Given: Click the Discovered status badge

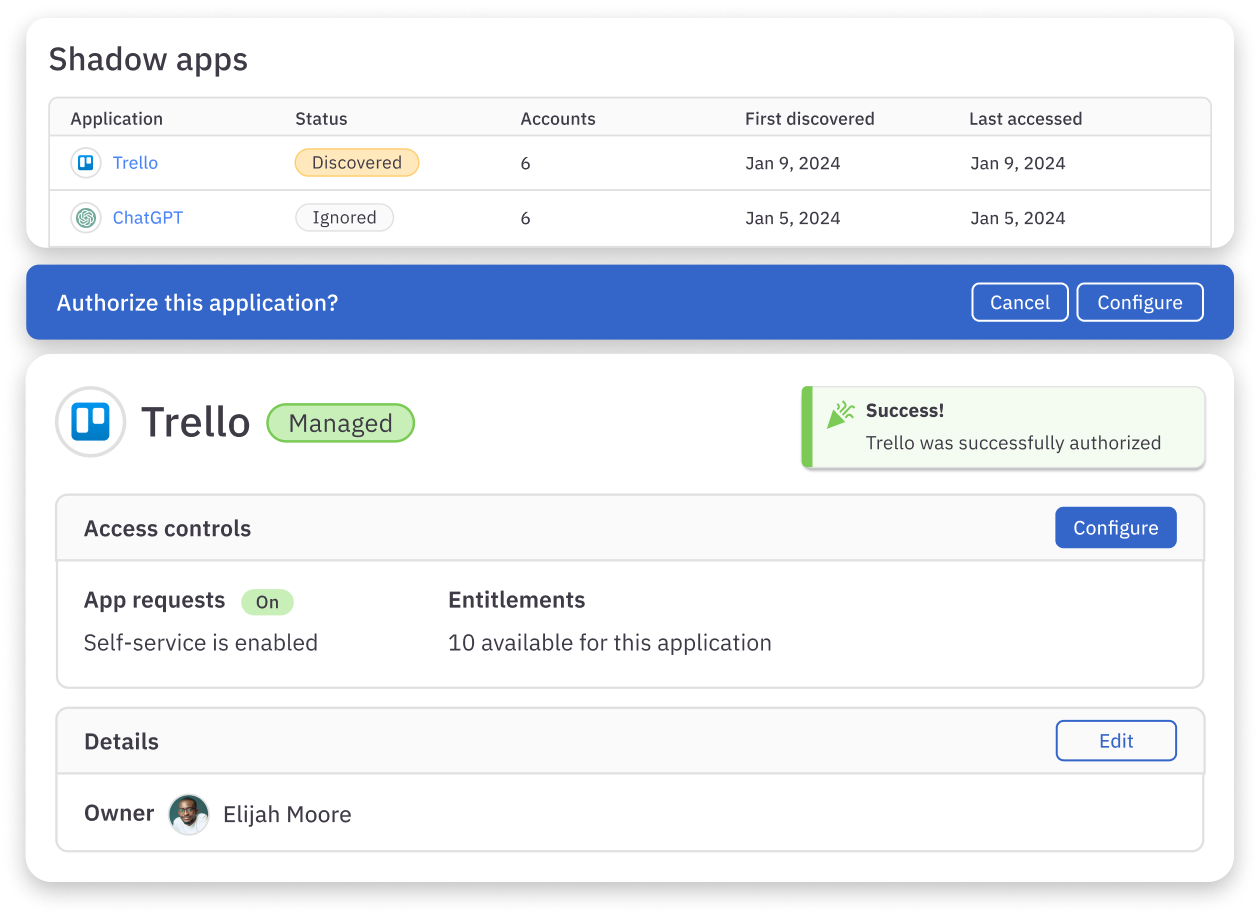Looking at the screenshot, I should coord(356,163).
